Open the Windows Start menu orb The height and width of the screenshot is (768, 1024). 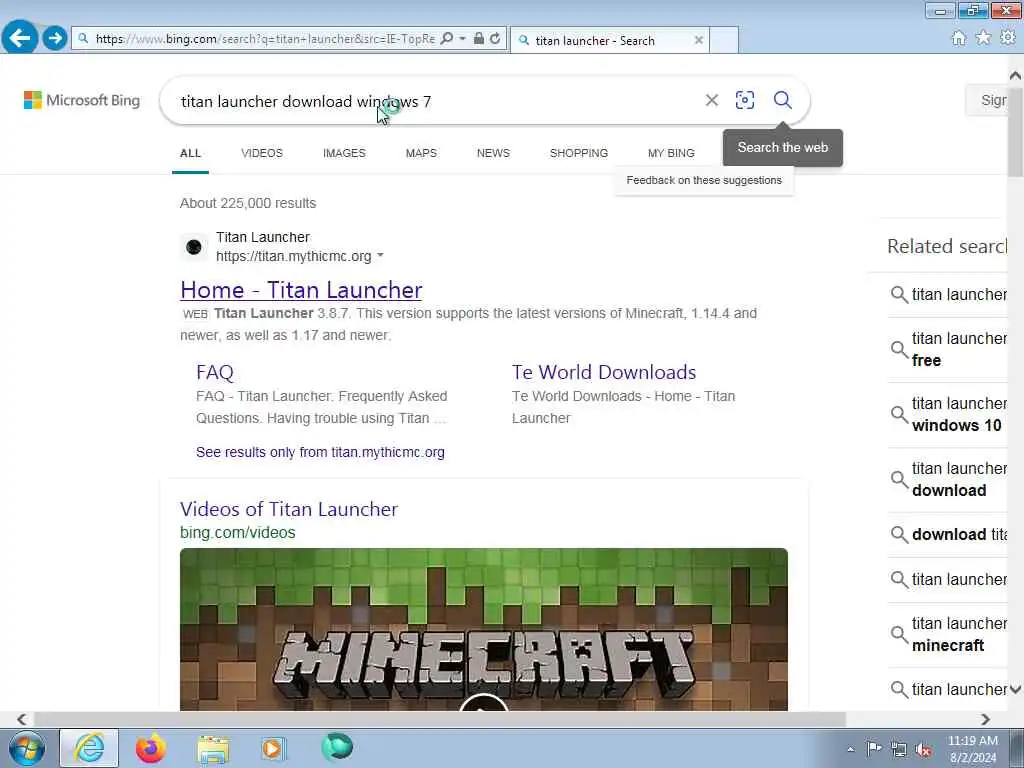click(x=27, y=748)
